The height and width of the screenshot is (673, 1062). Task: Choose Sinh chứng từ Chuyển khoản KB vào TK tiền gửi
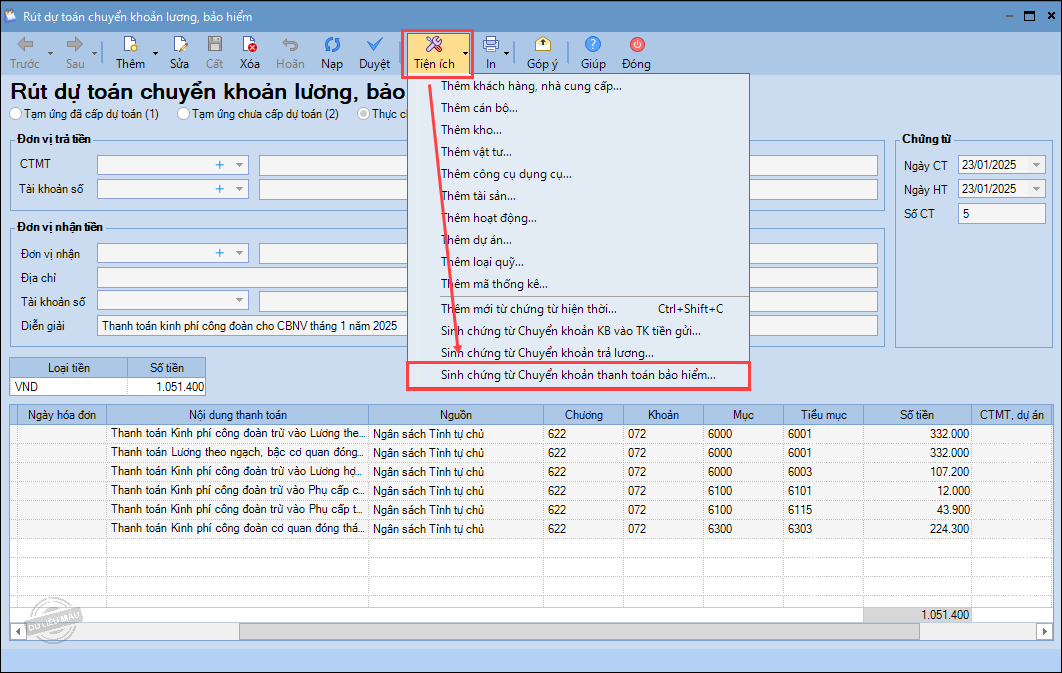(x=578, y=331)
